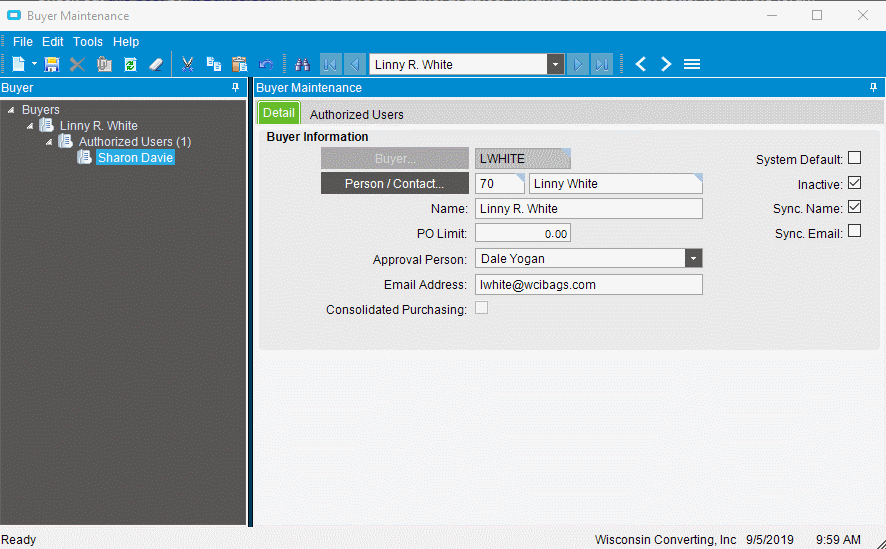This screenshot has width=886, height=549.
Task: Click the PO Limit field
Action: click(523, 233)
